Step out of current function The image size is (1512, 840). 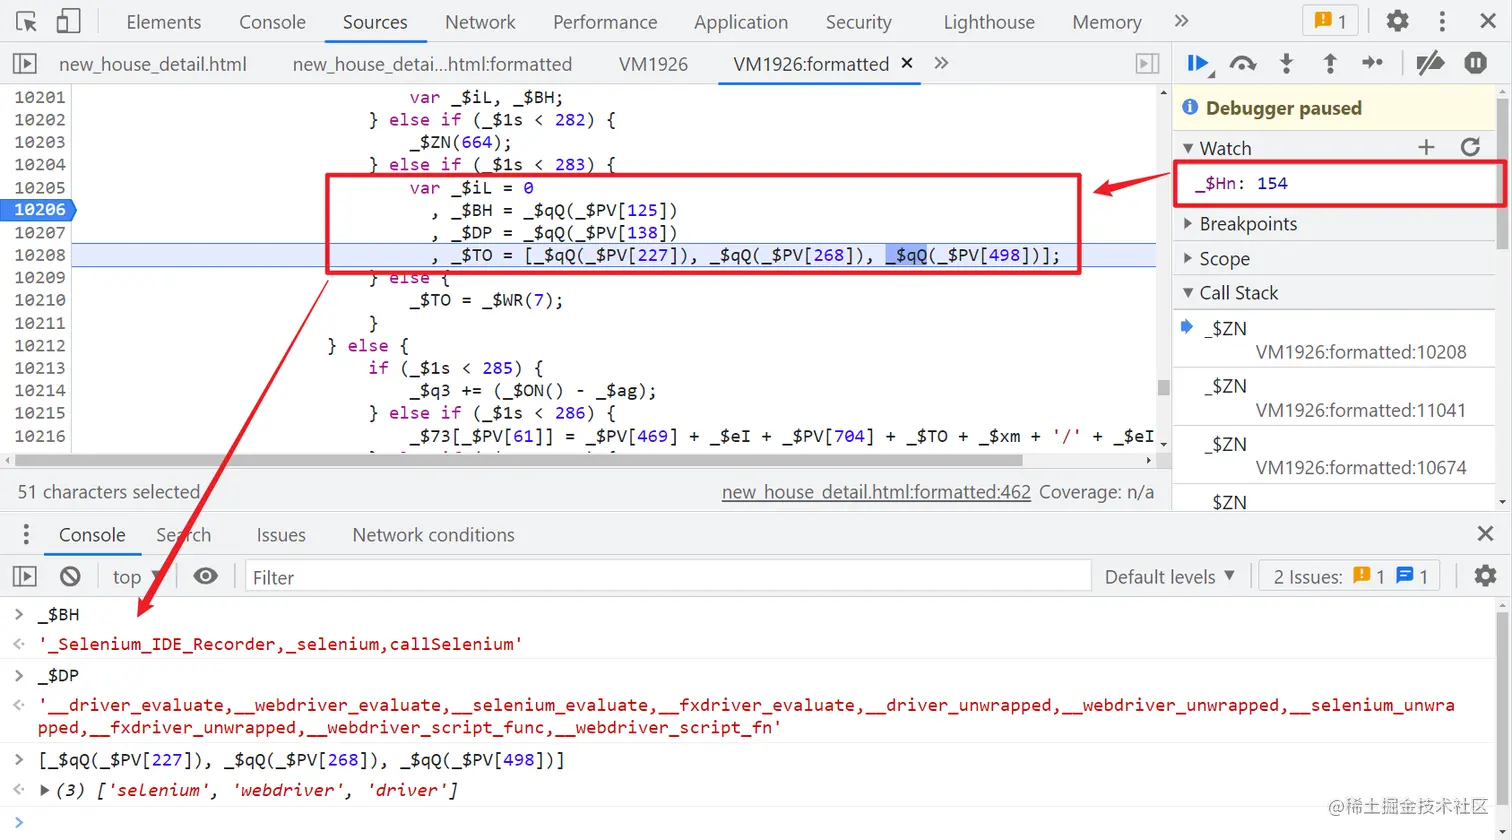[1330, 64]
